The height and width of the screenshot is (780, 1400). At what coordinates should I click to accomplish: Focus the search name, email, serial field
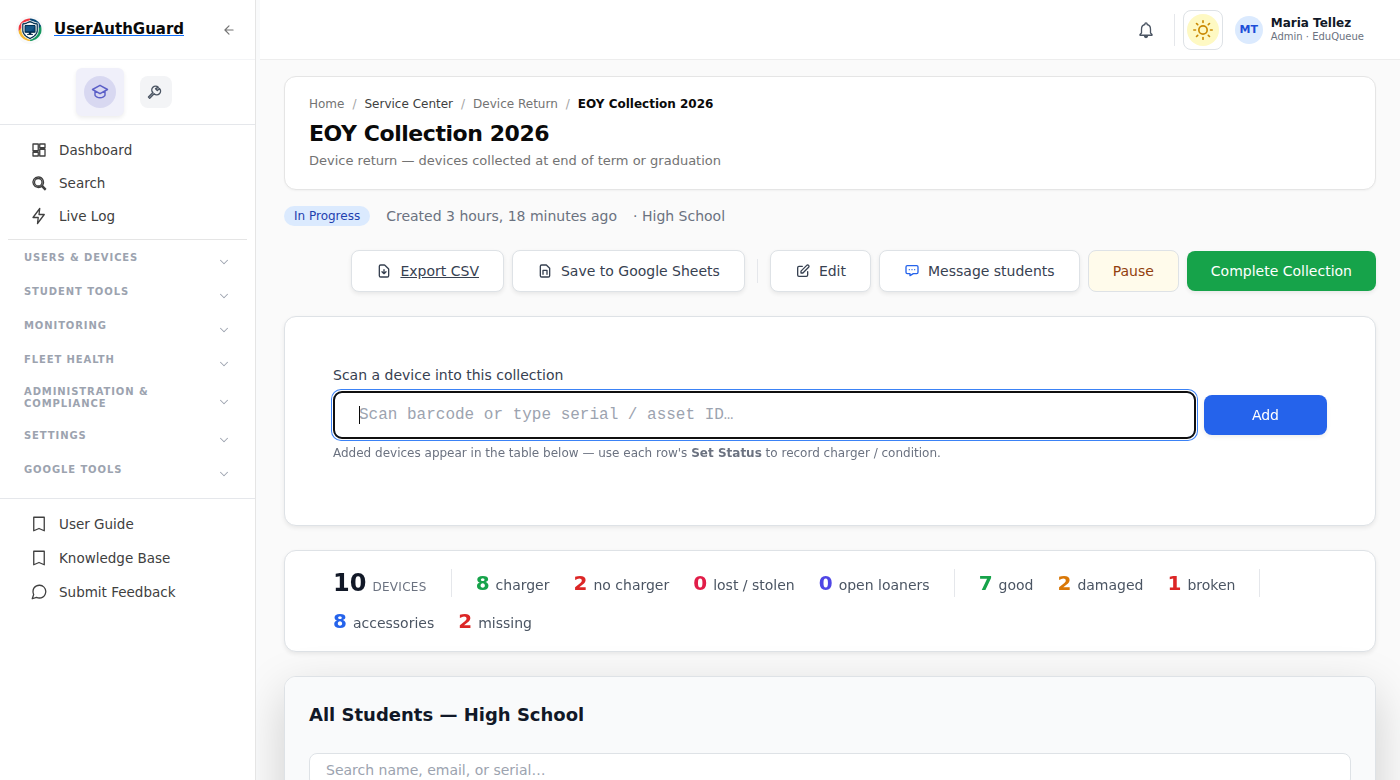[830, 768]
